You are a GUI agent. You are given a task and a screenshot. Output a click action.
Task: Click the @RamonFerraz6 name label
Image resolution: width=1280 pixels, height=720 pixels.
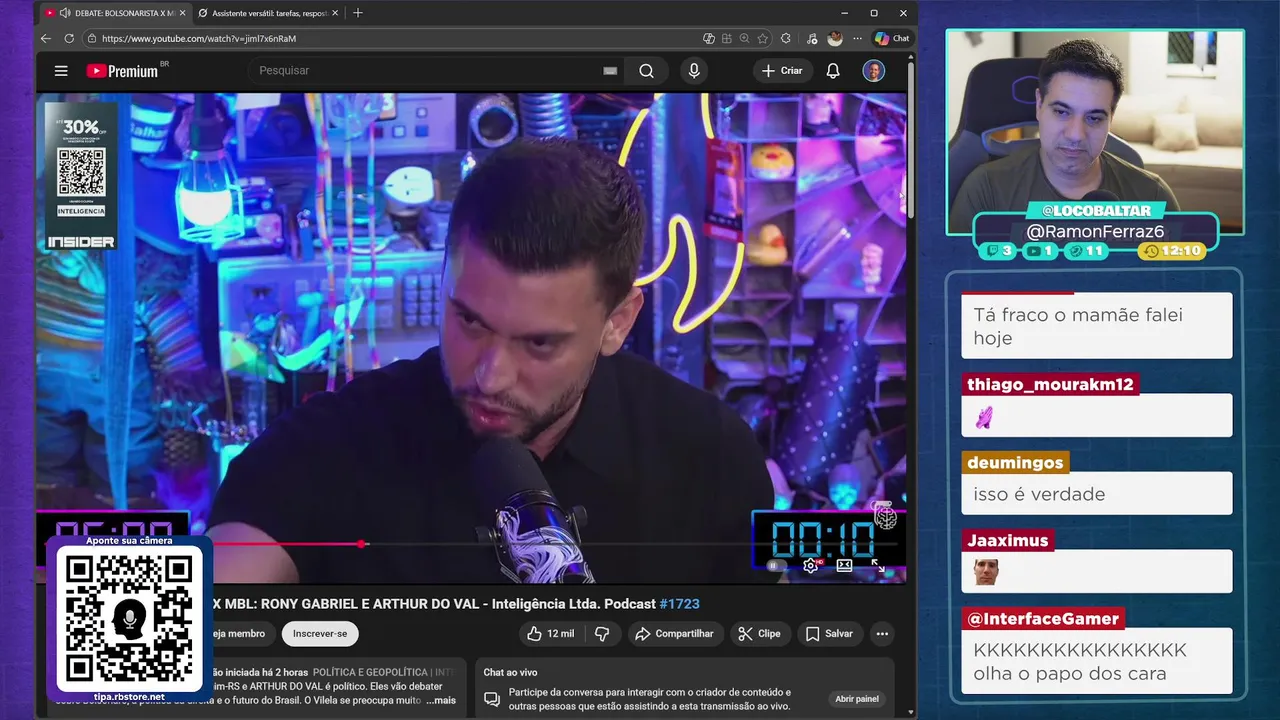[x=1095, y=231]
